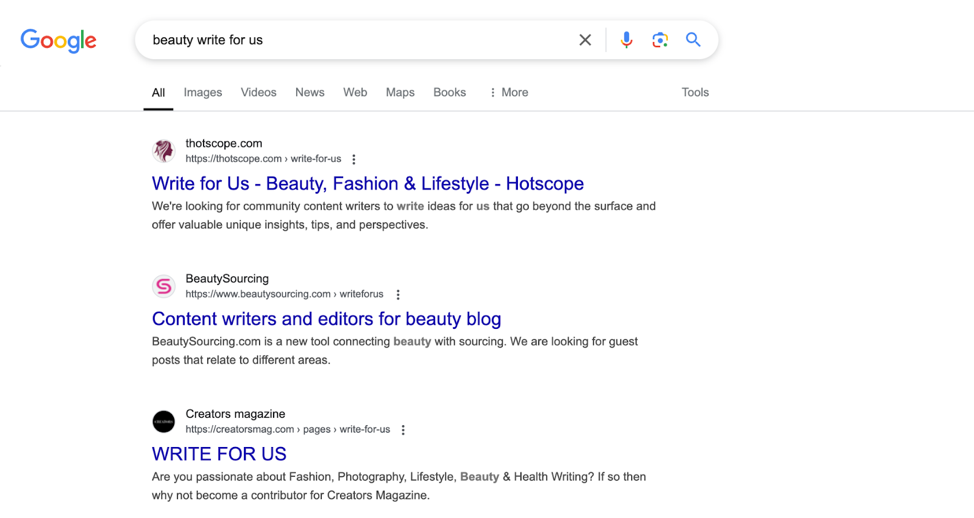Expand the More search filters menu
Image resolution: width=974 pixels, height=518 pixels.
(x=509, y=93)
